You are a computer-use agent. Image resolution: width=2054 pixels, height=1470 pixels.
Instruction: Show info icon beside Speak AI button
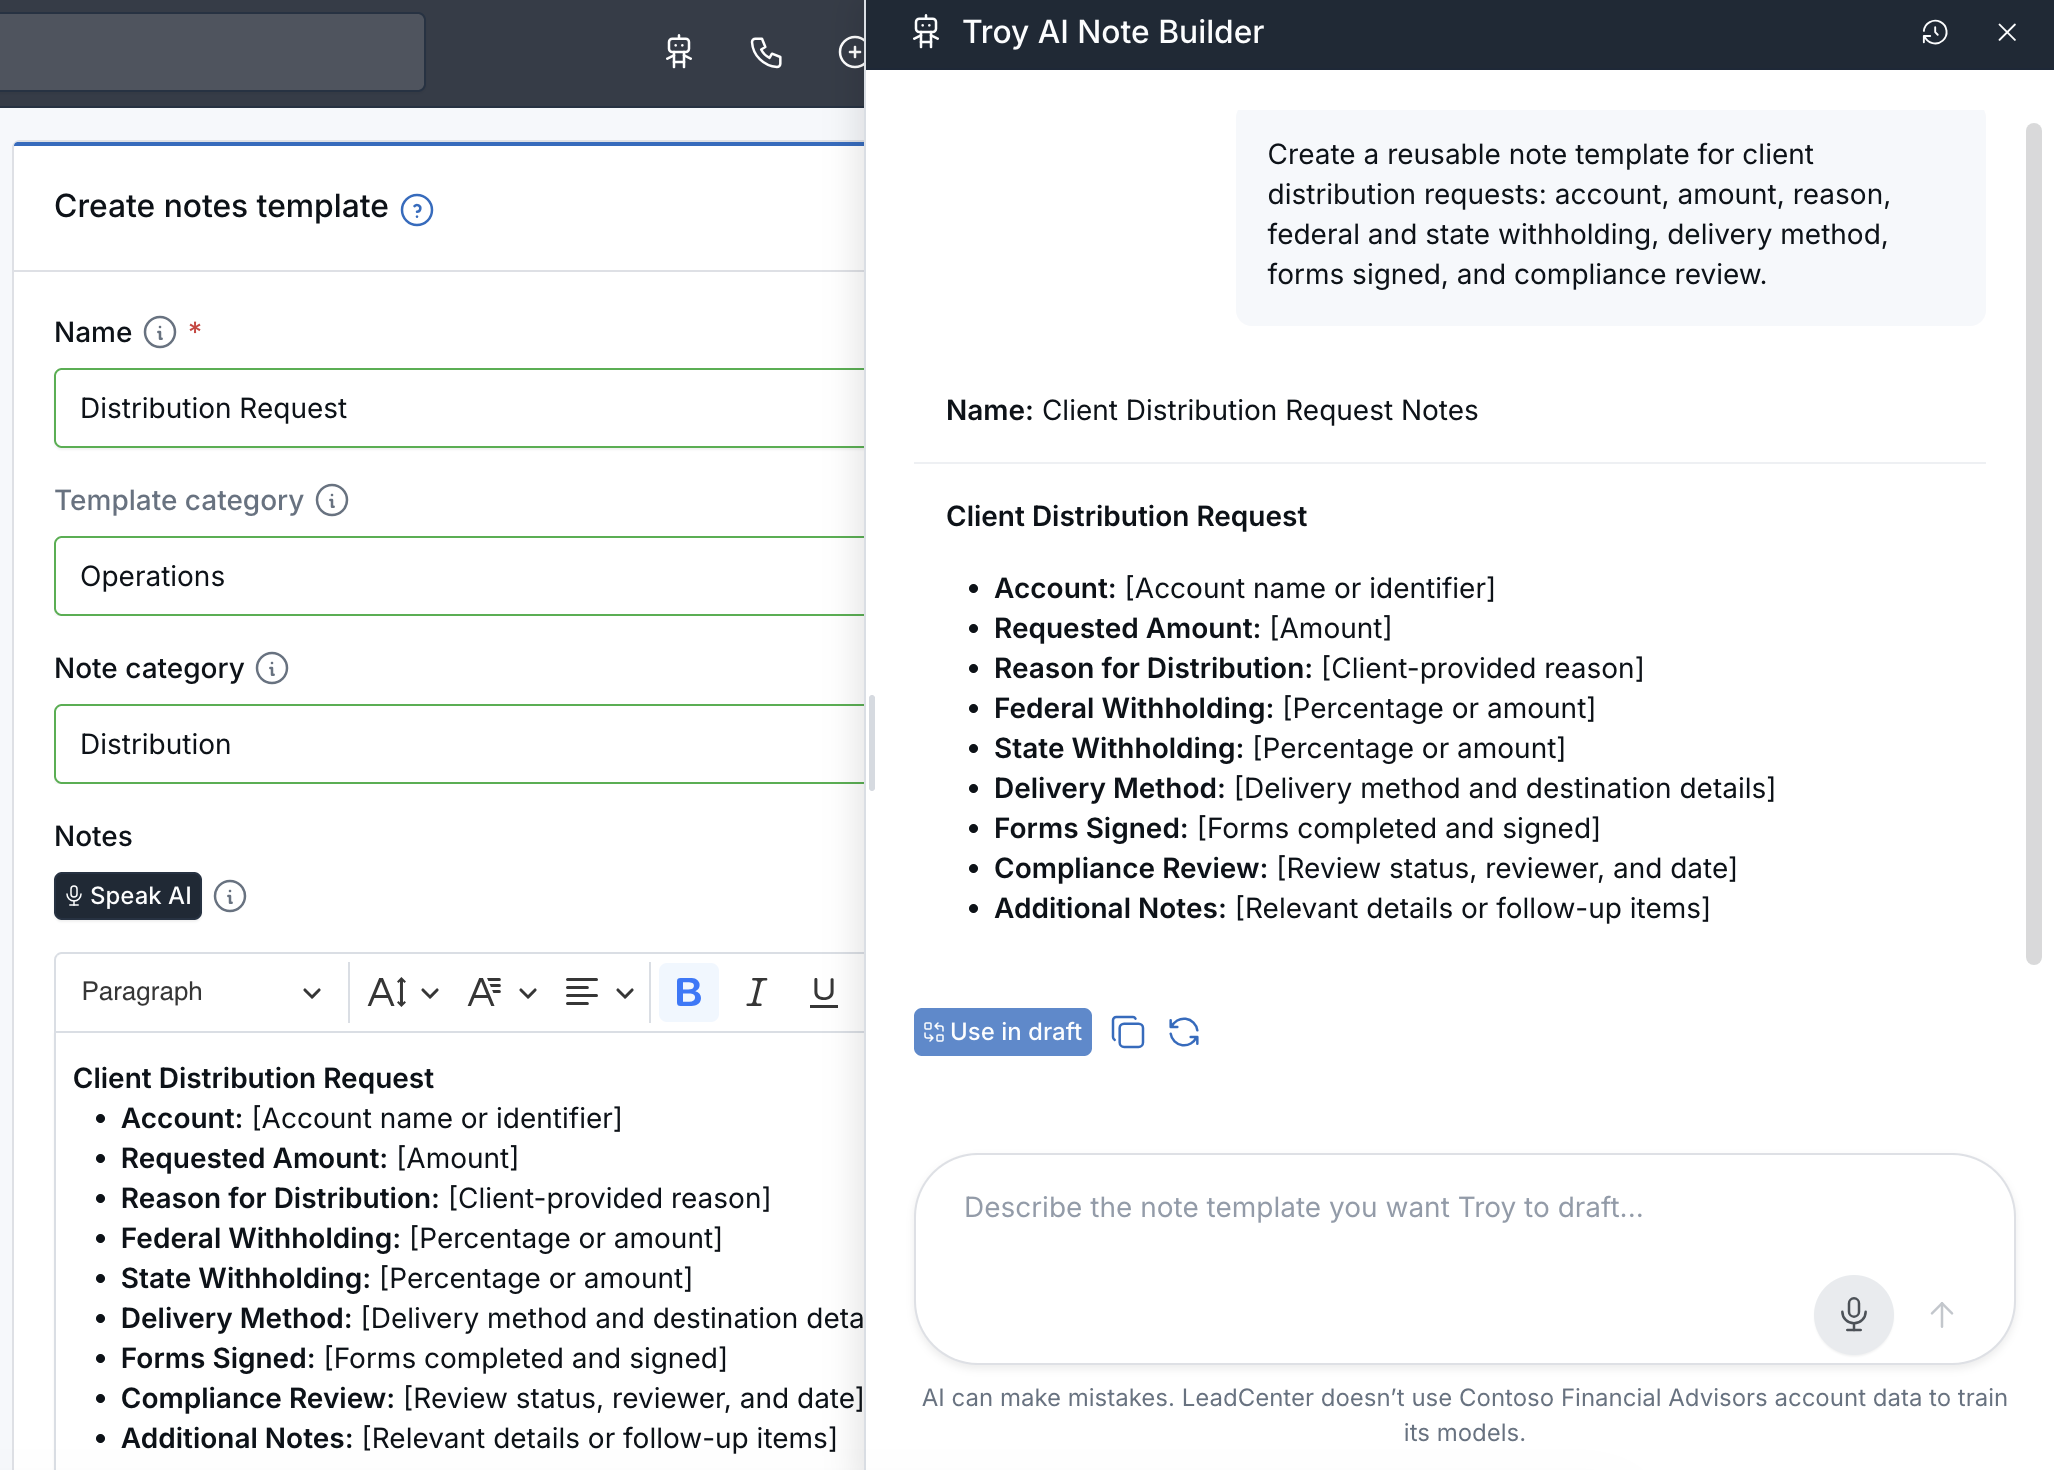(230, 896)
